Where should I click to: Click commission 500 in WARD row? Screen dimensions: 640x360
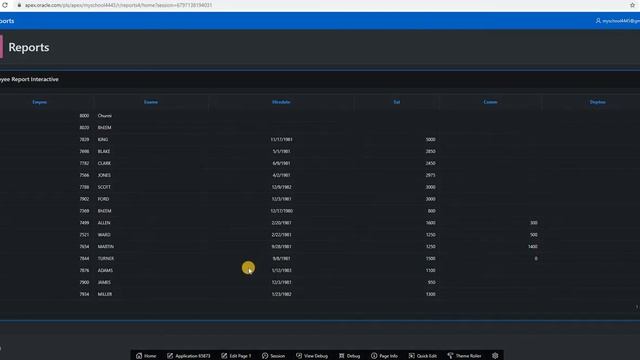click(533, 235)
